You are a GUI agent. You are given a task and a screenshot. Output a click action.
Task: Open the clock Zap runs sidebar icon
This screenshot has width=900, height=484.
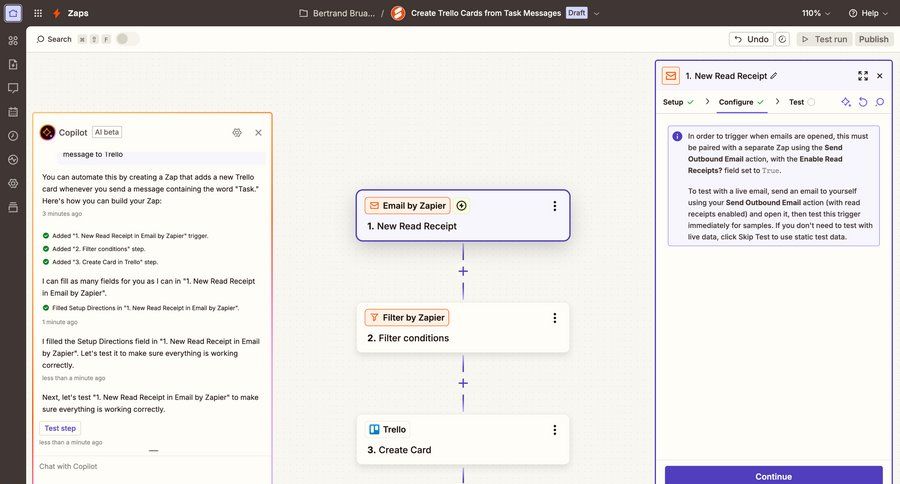pyautogui.click(x=13, y=135)
